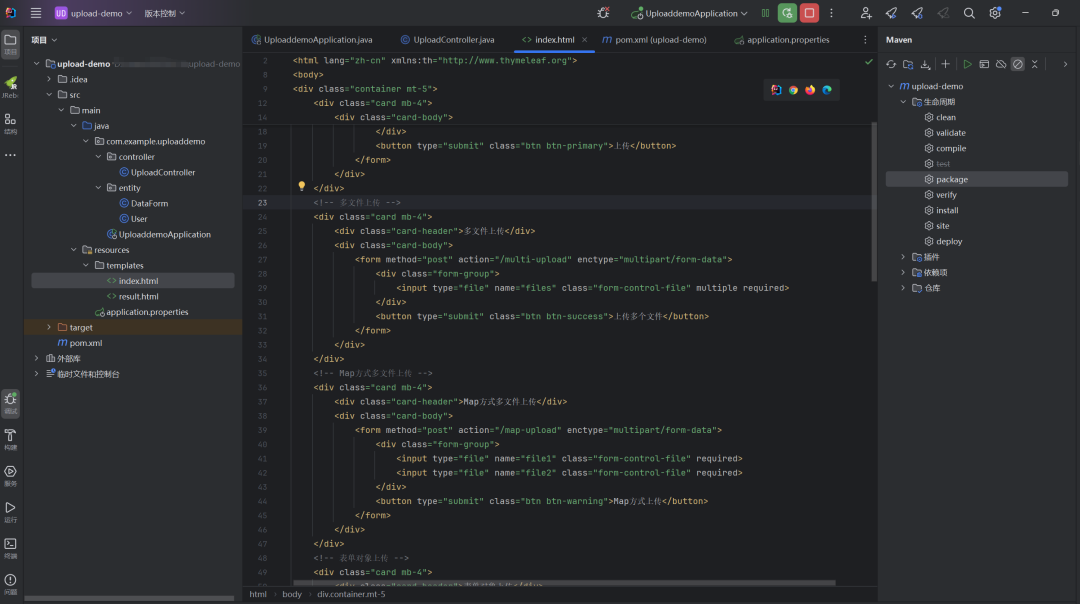Reload all Maven projects

(x=891, y=63)
